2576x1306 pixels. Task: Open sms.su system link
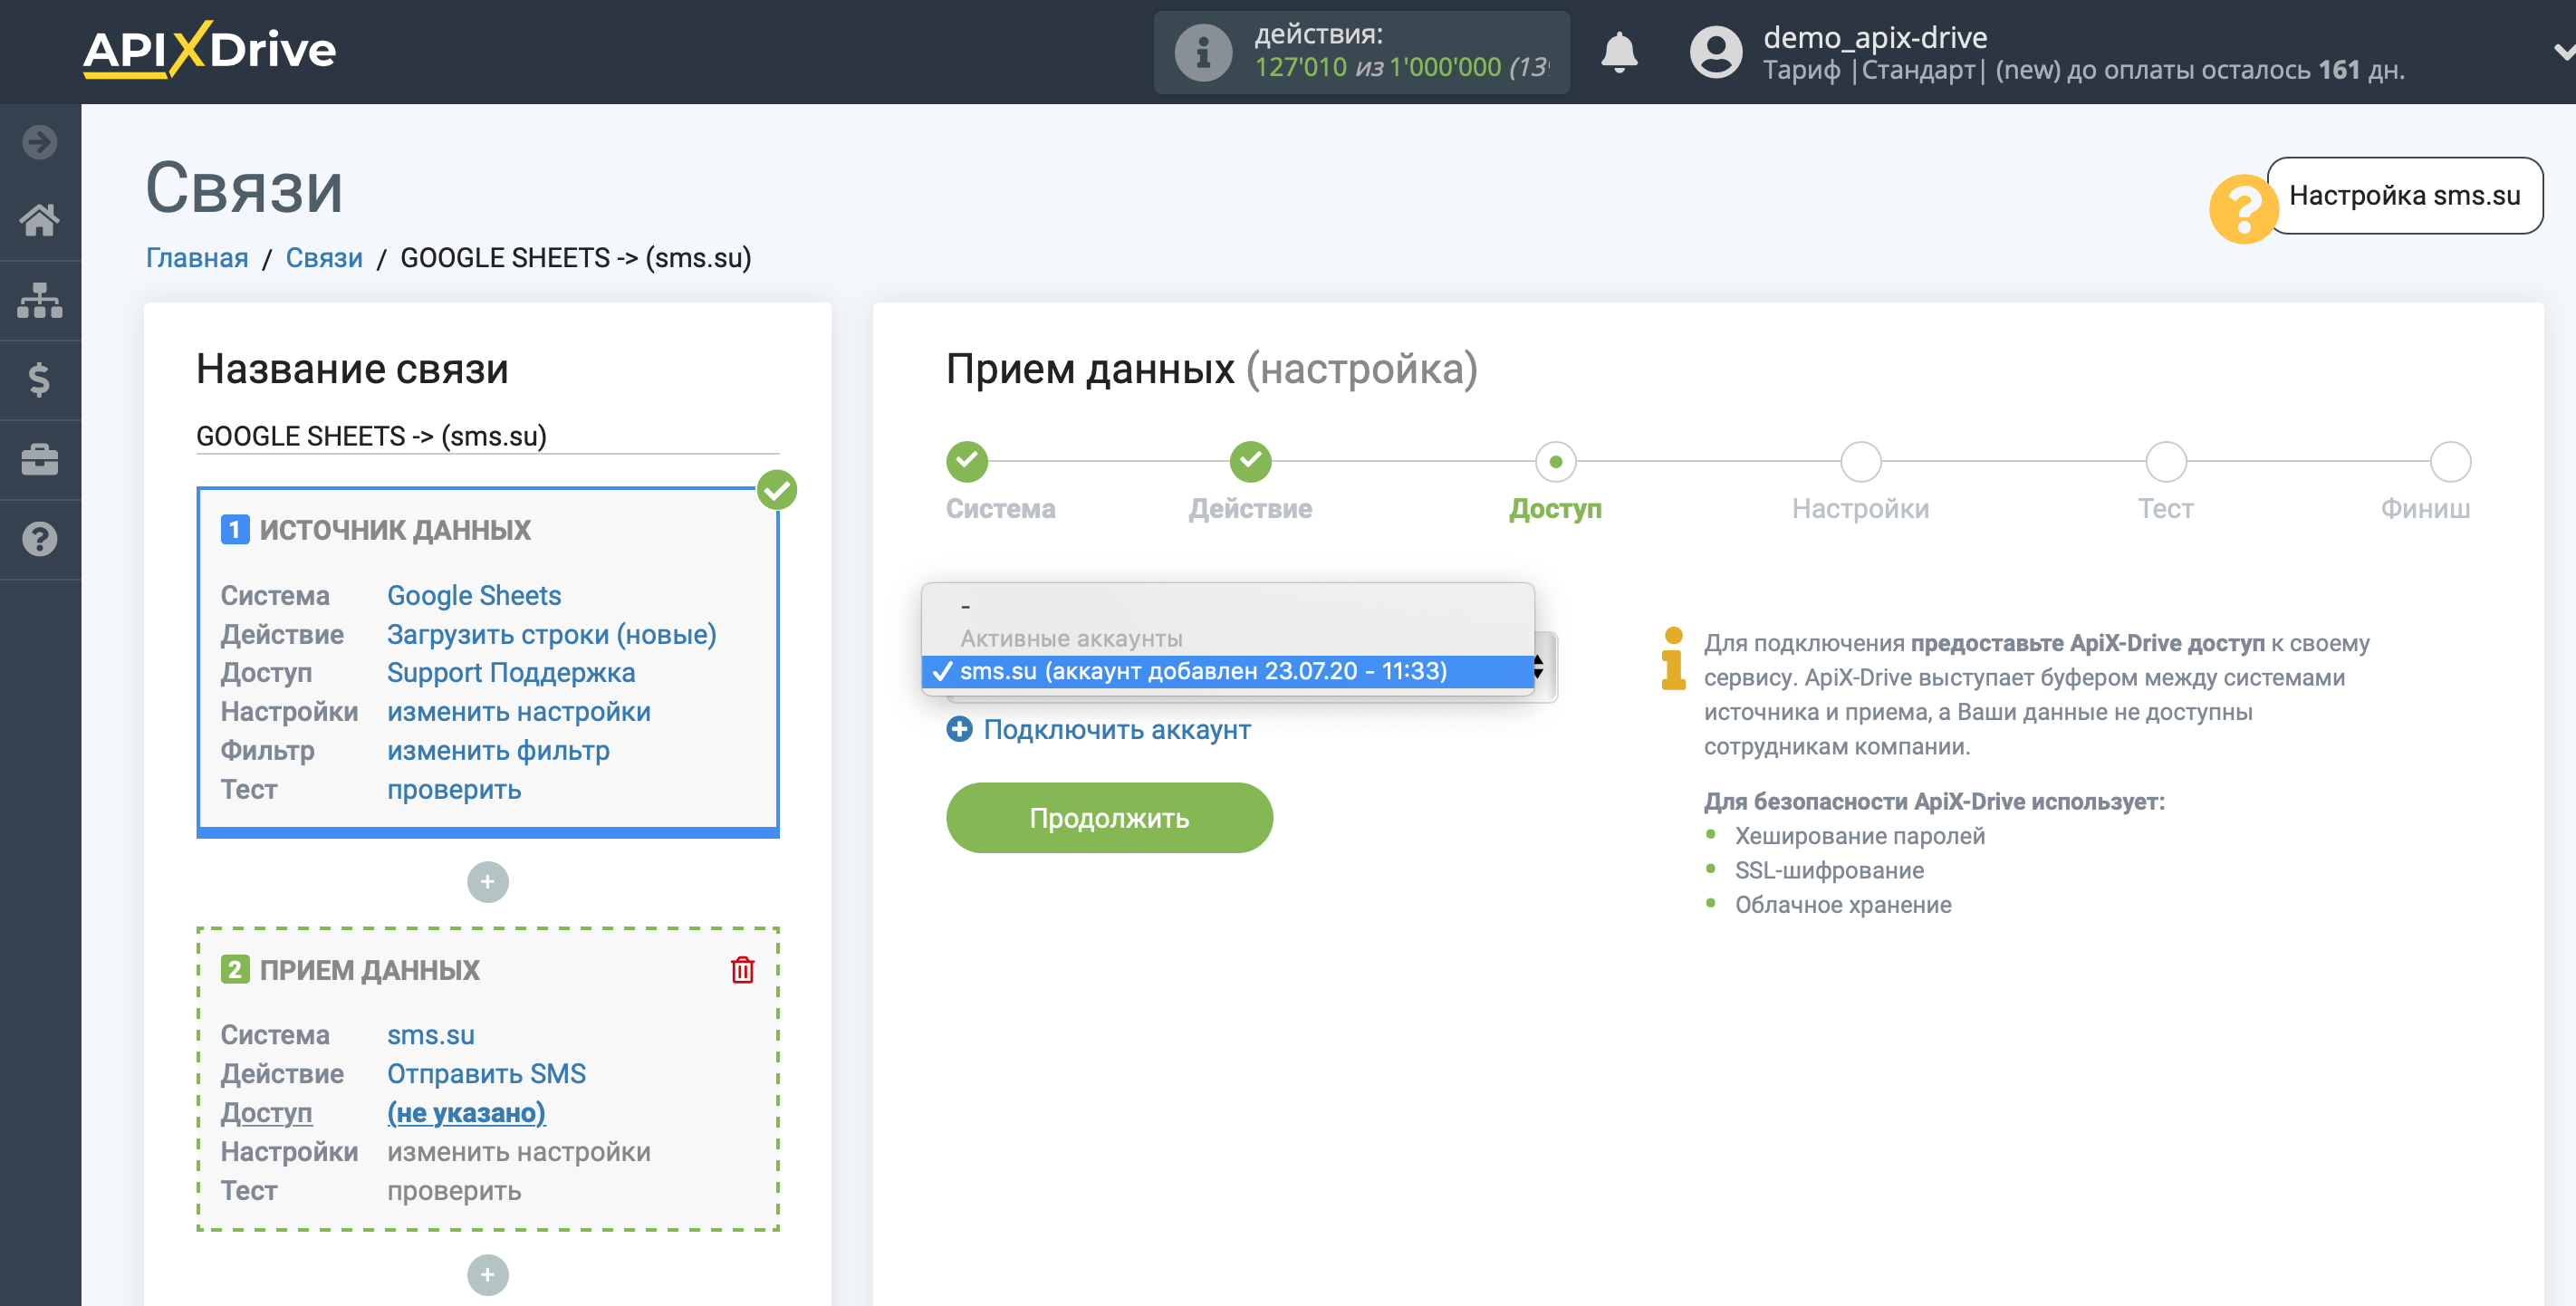click(x=431, y=1035)
